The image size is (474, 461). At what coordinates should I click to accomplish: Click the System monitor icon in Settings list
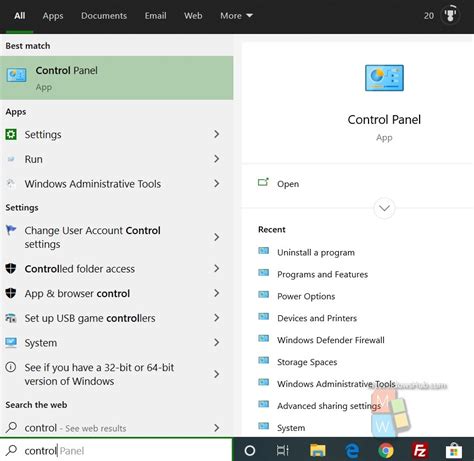[11, 342]
